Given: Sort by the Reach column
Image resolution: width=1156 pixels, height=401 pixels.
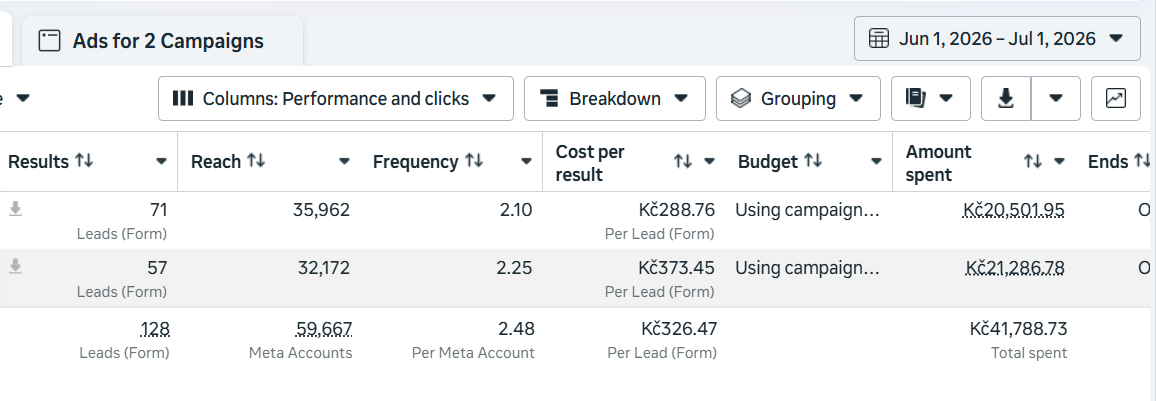Looking at the screenshot, I should click(256, 161).
